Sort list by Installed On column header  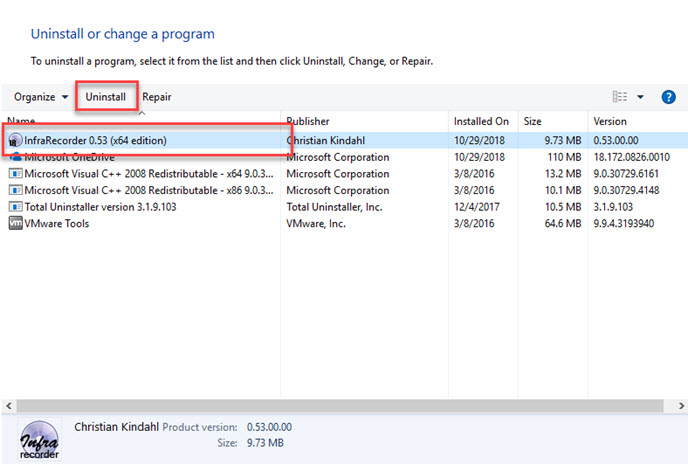click(x=481, y=121)
